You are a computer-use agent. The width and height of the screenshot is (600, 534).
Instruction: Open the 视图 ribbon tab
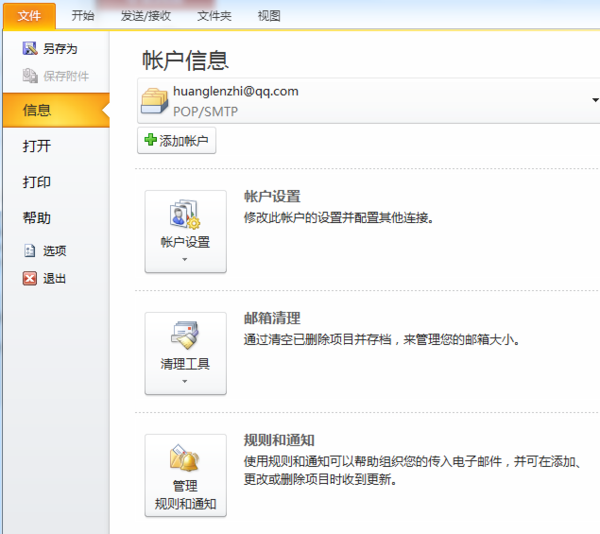(269, 16)
